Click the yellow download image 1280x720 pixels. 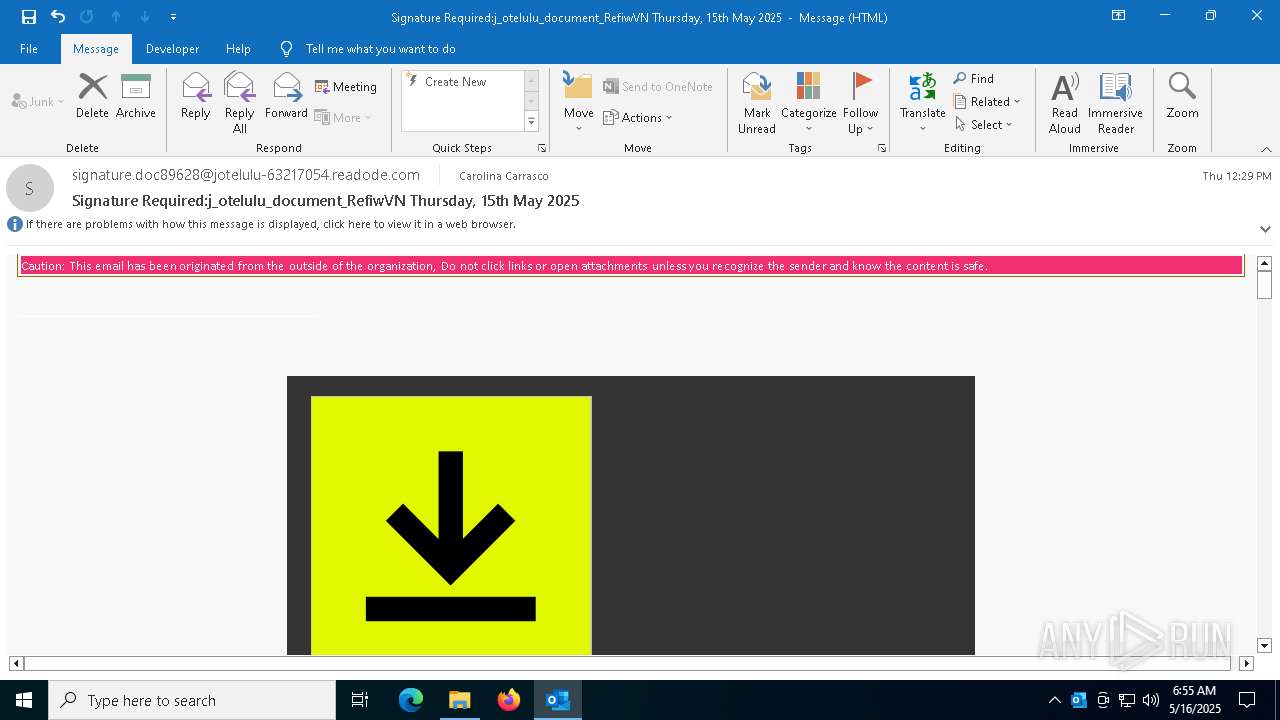pos(451,526)
